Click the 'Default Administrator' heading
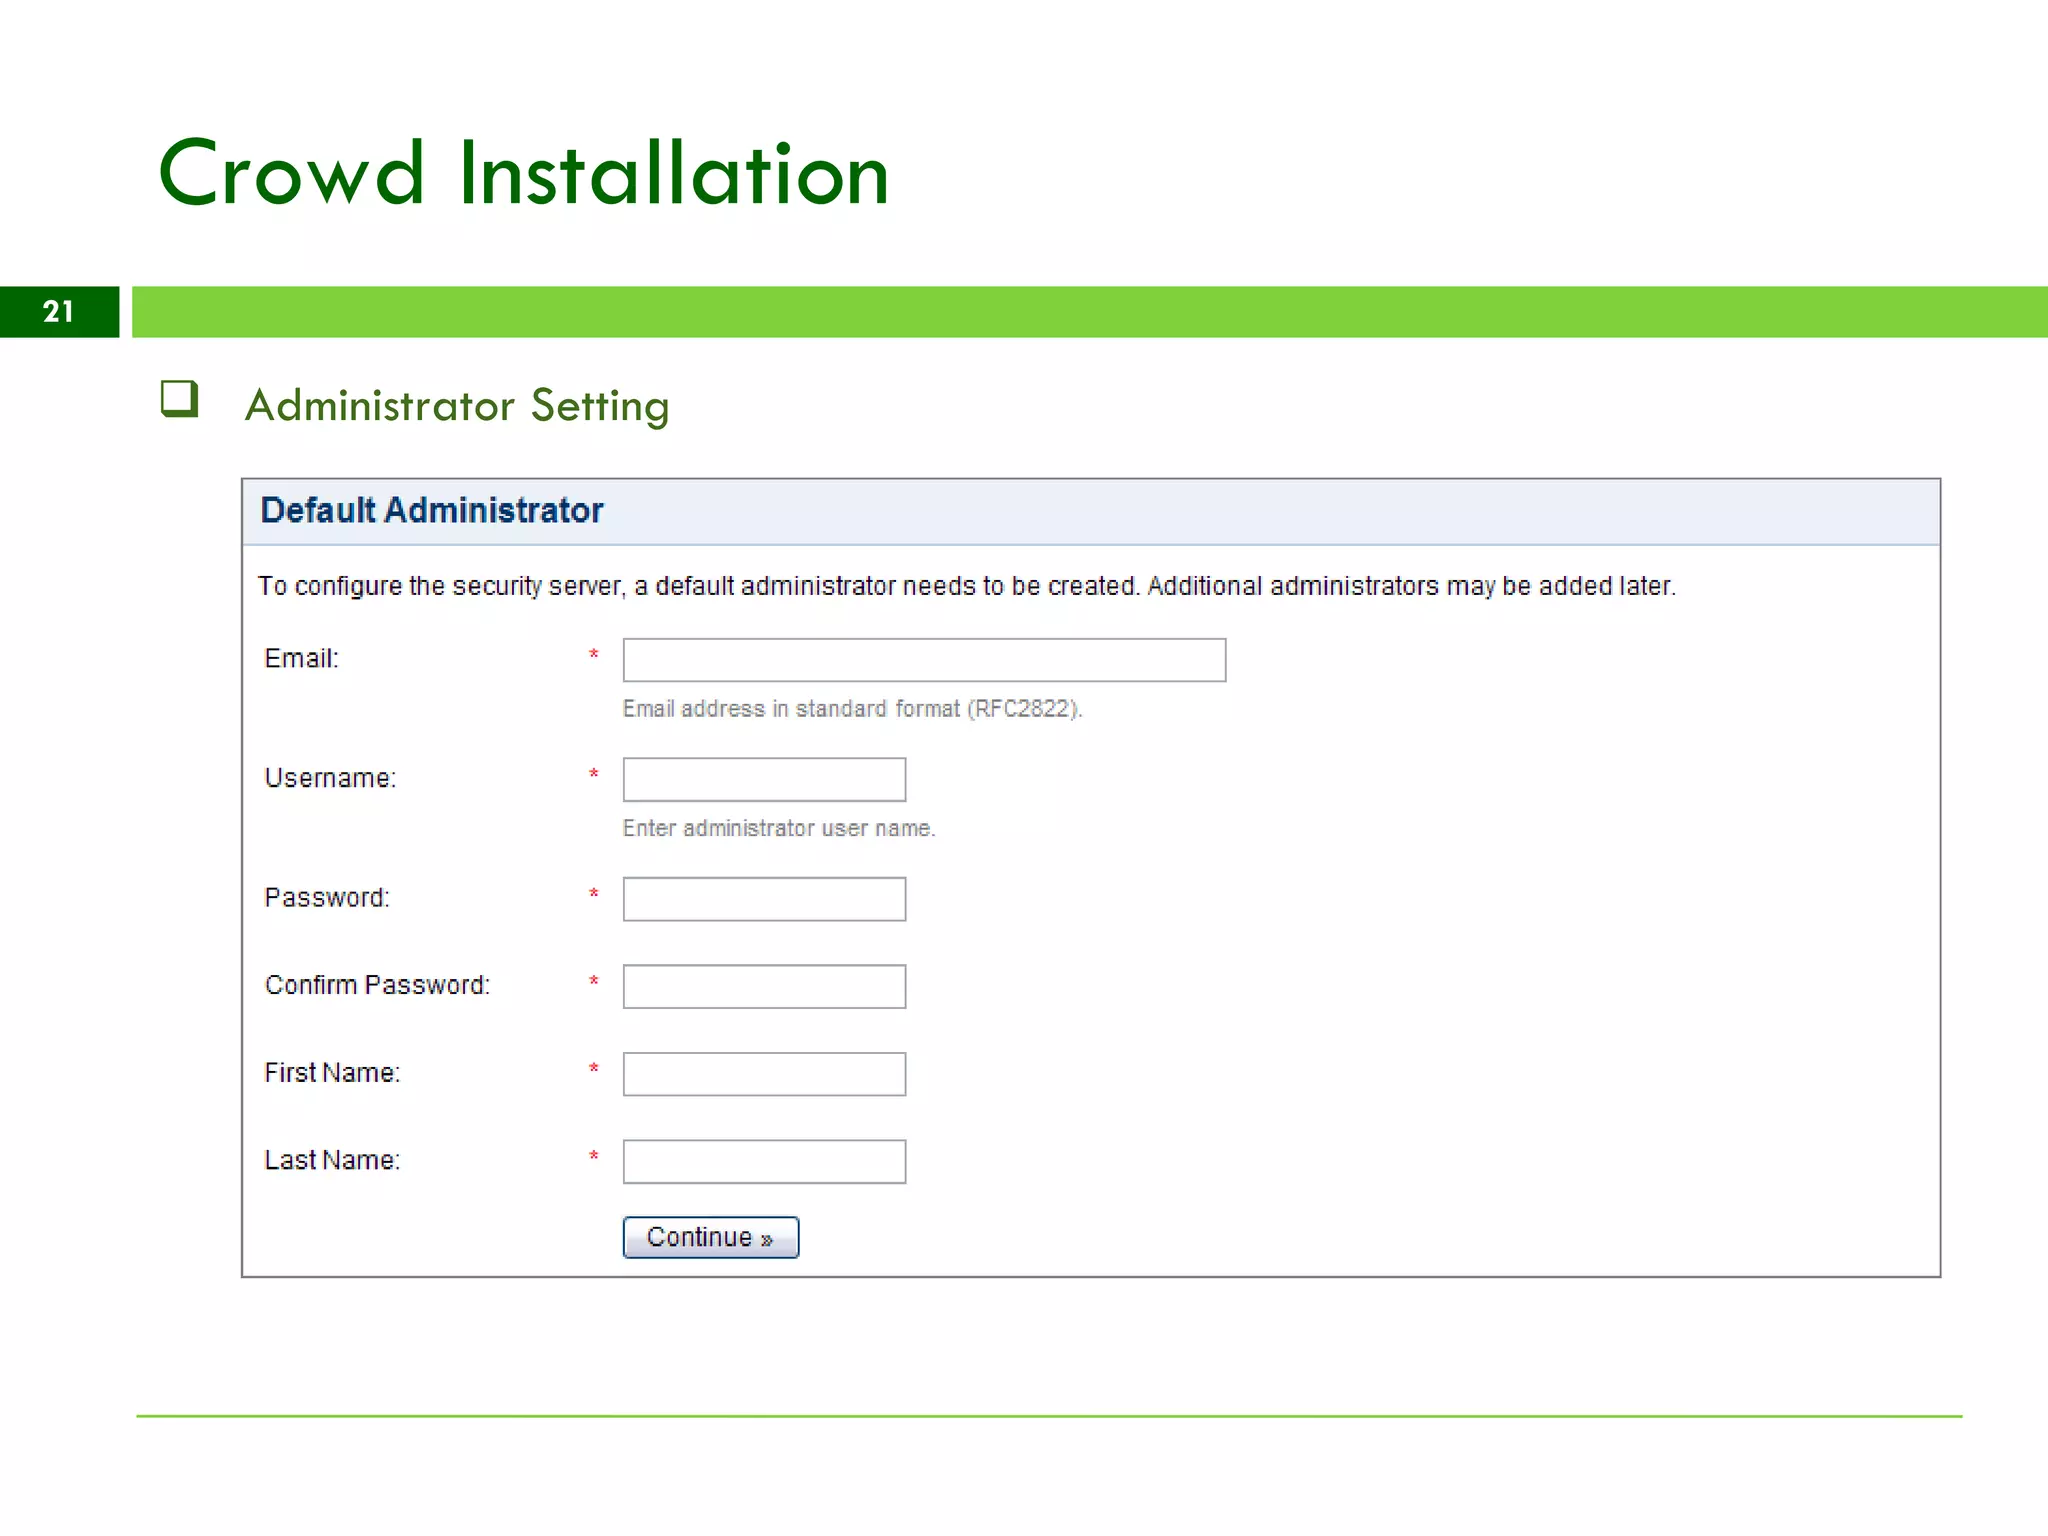 pyautogui.click(x=432, y=511)
